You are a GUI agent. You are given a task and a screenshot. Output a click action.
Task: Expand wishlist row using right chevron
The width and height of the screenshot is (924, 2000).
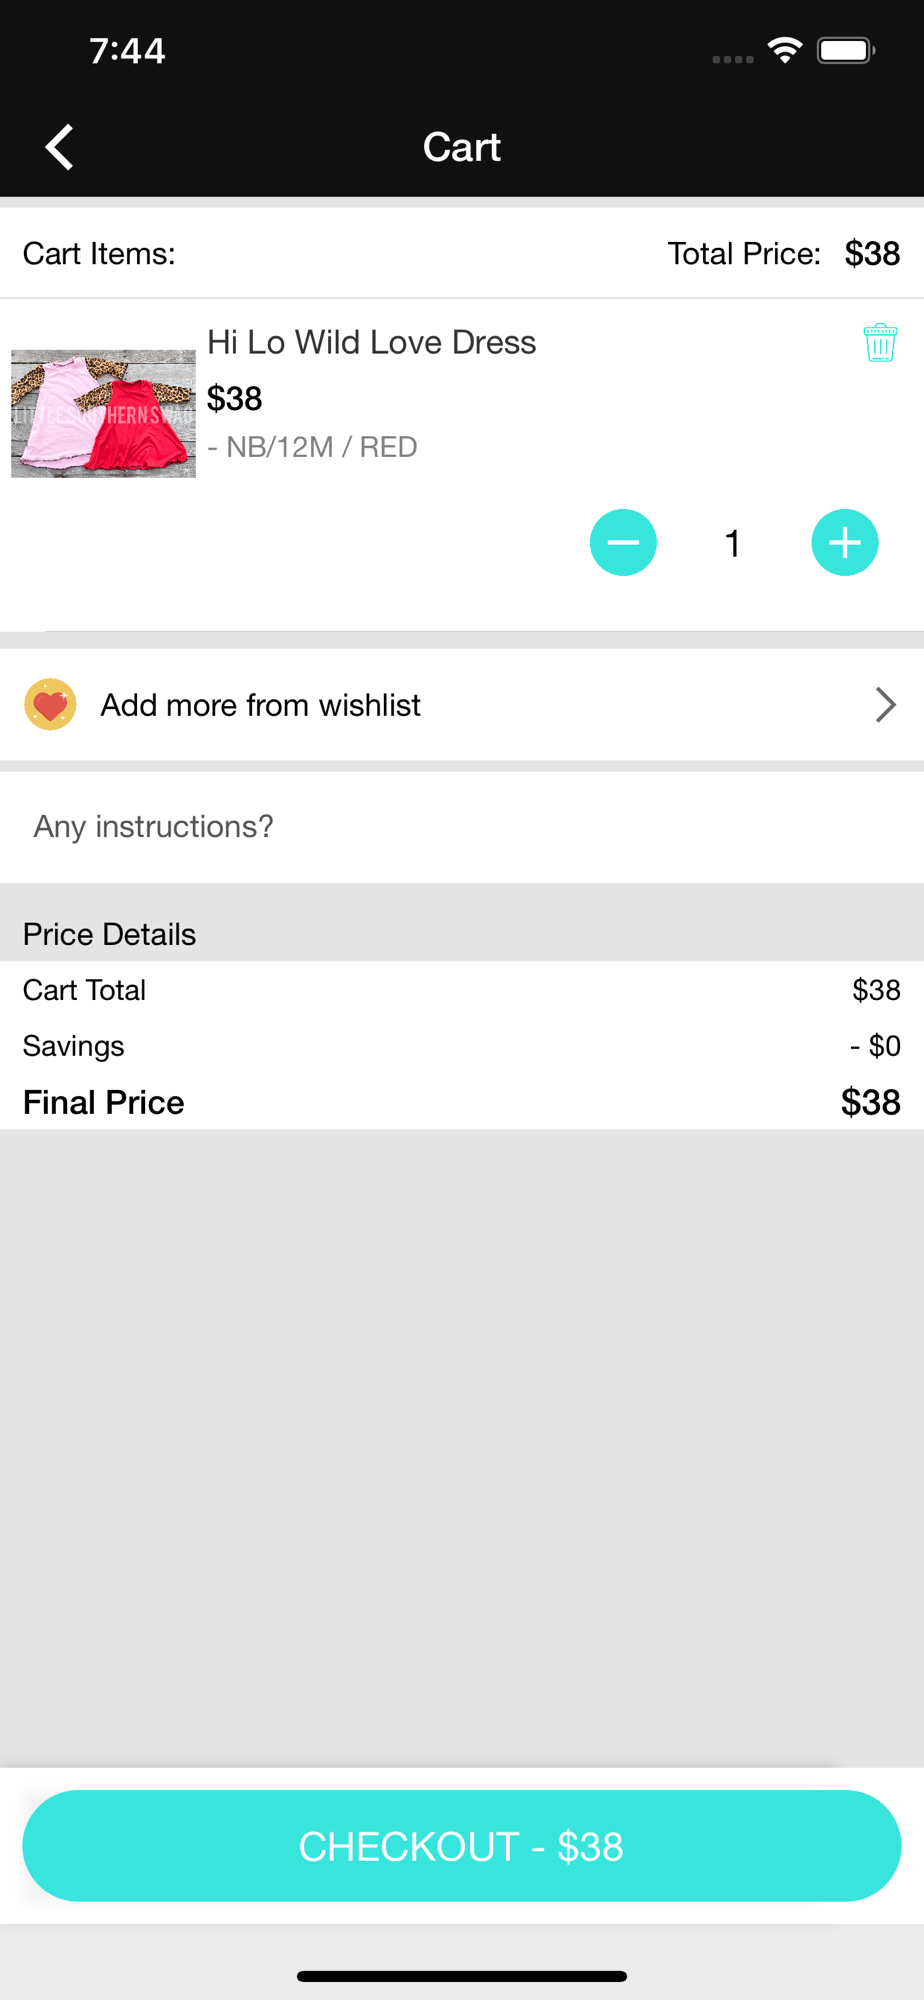[885, 705]
